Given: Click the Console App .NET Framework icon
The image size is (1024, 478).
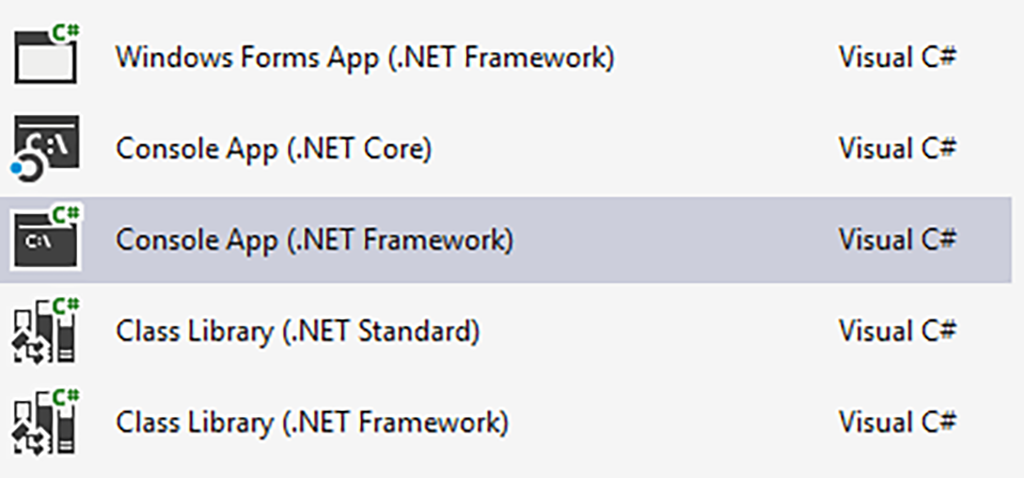Looking at the screenshot, I should point(46,240).
